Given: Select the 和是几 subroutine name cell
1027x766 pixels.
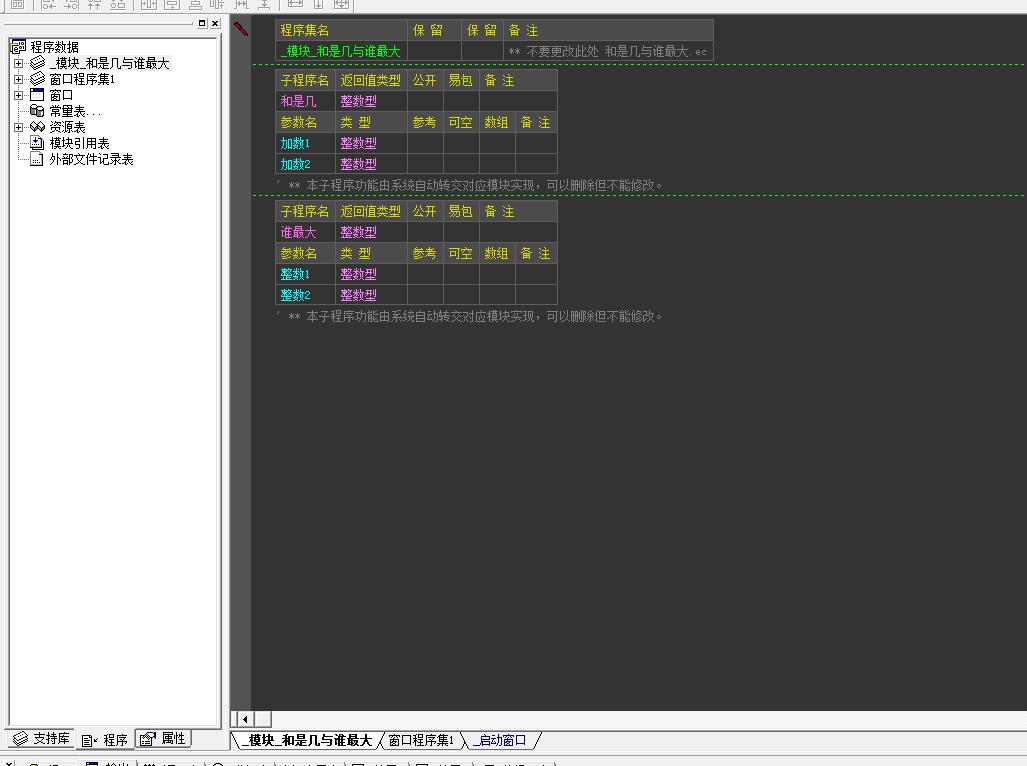Looking at the screenshot, I should (x=305, y=101).
